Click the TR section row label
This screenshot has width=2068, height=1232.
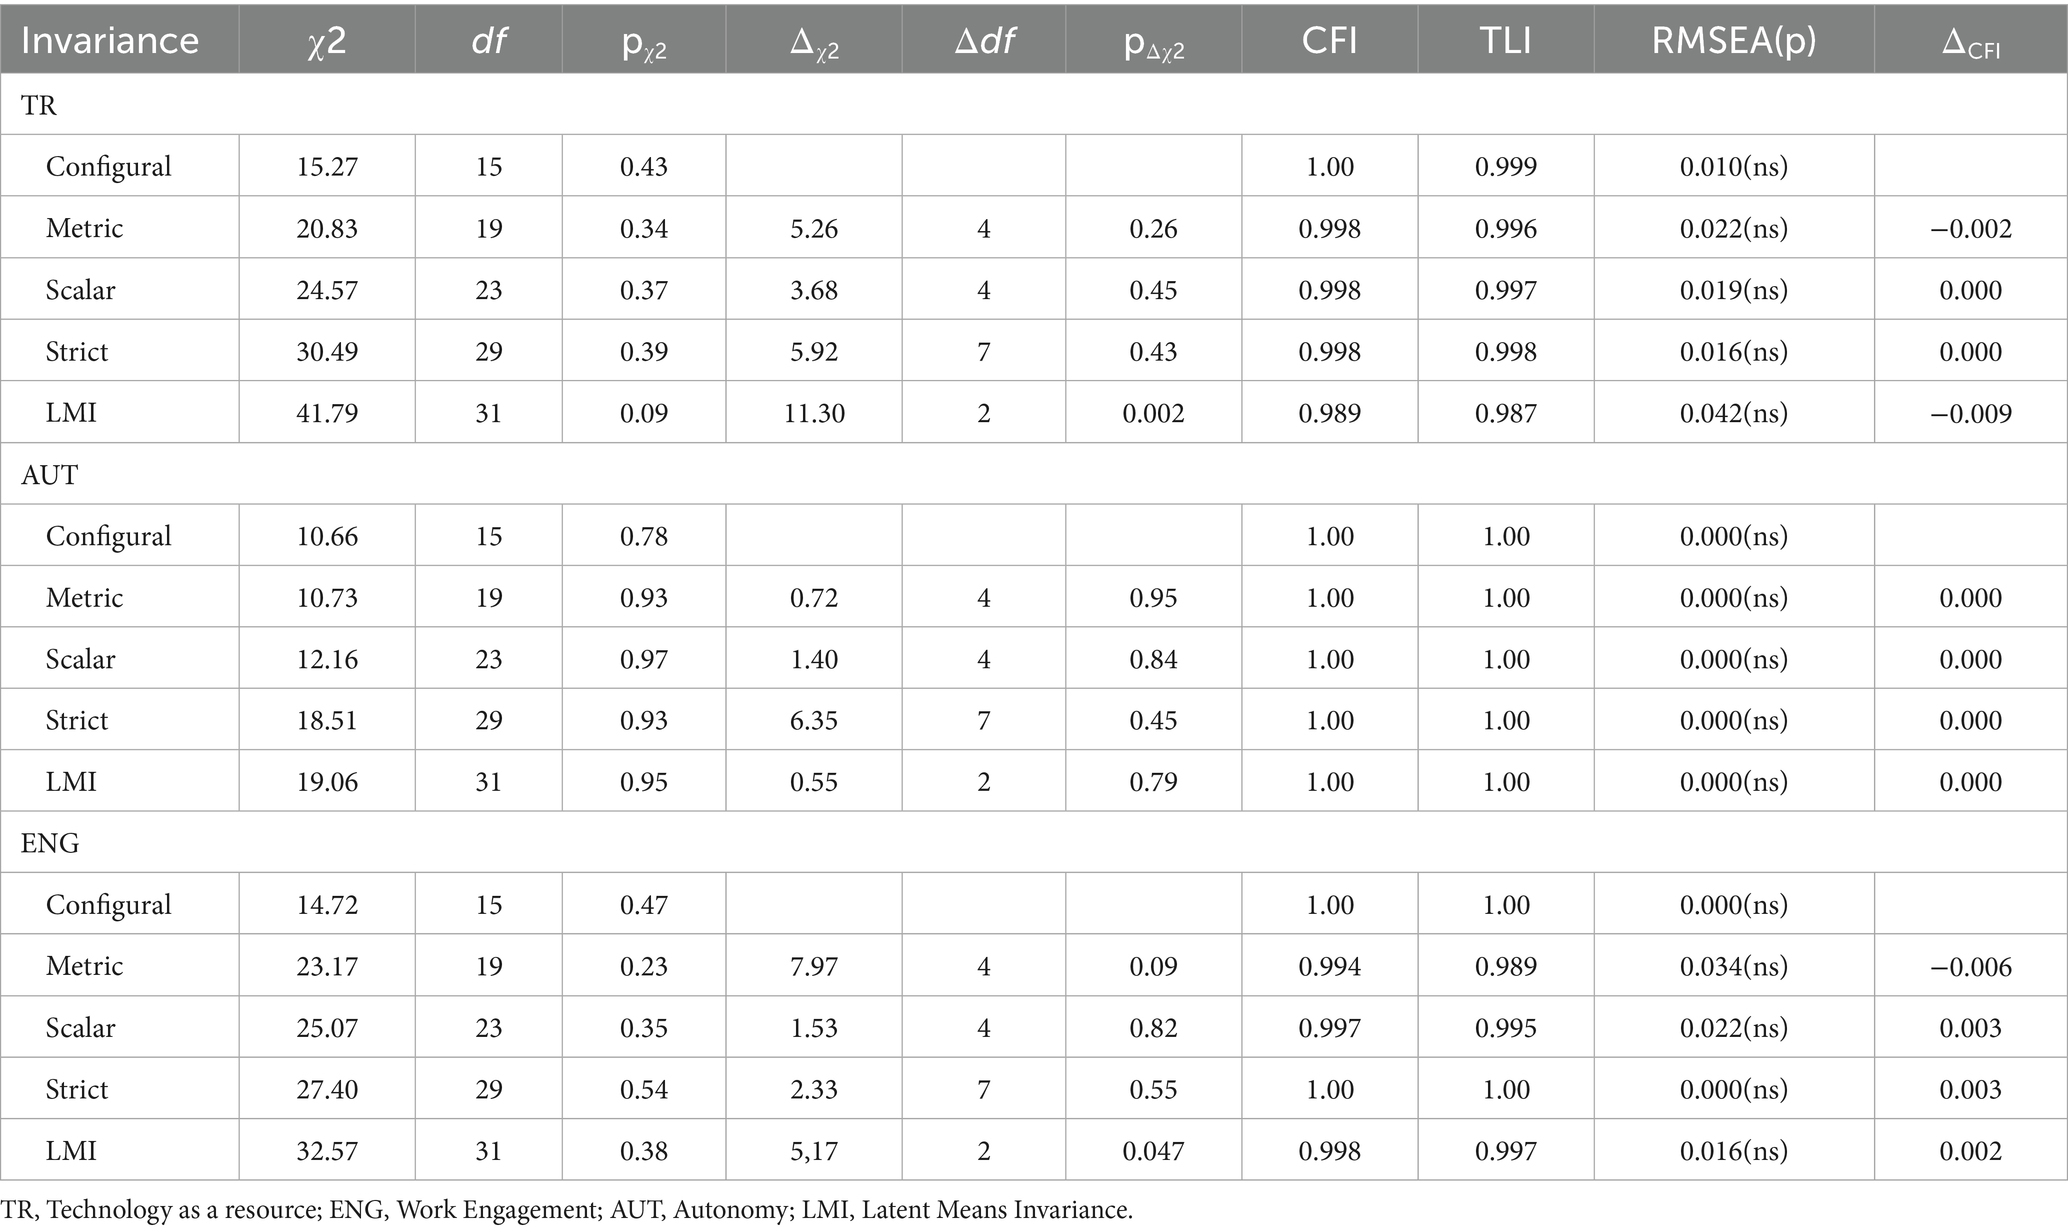point(39,105)
